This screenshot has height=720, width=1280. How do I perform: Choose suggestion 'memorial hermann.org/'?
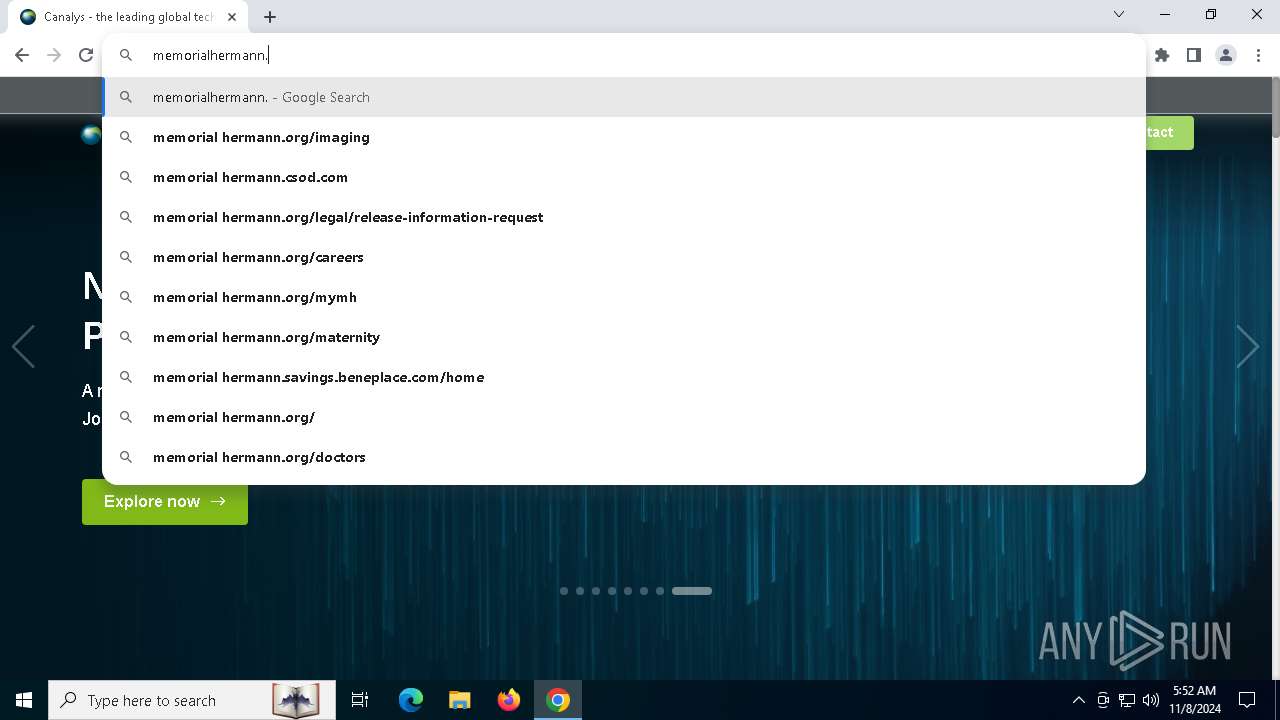[624, 417]
